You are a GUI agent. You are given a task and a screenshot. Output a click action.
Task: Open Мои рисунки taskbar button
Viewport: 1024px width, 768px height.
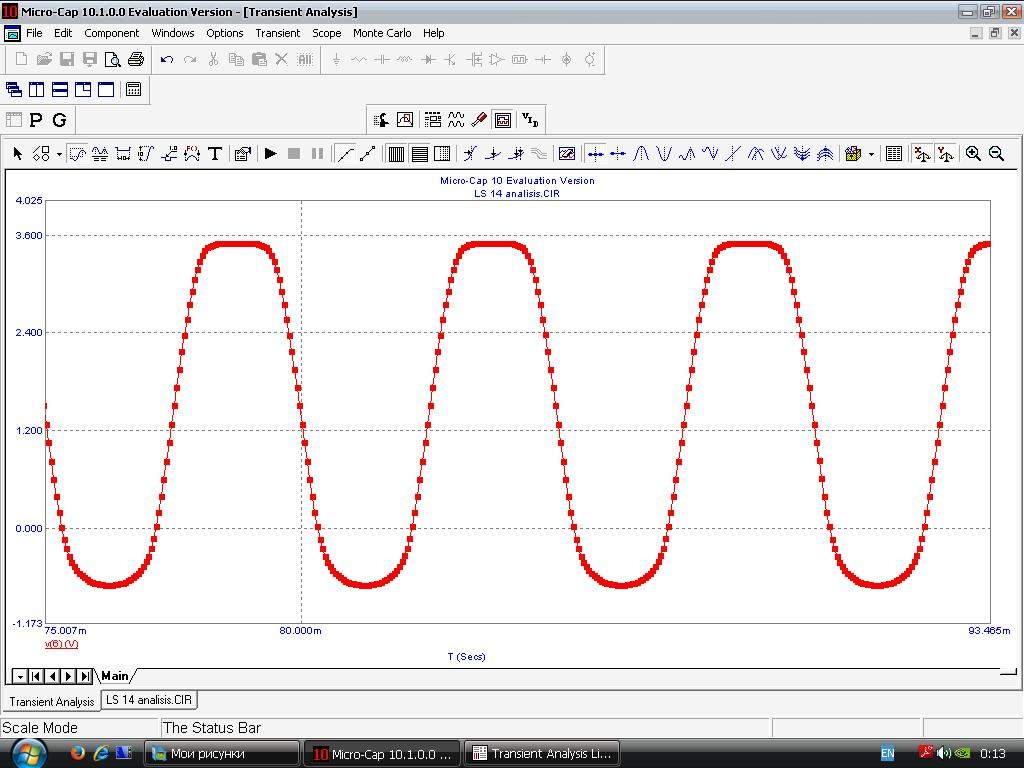point(222,754)
